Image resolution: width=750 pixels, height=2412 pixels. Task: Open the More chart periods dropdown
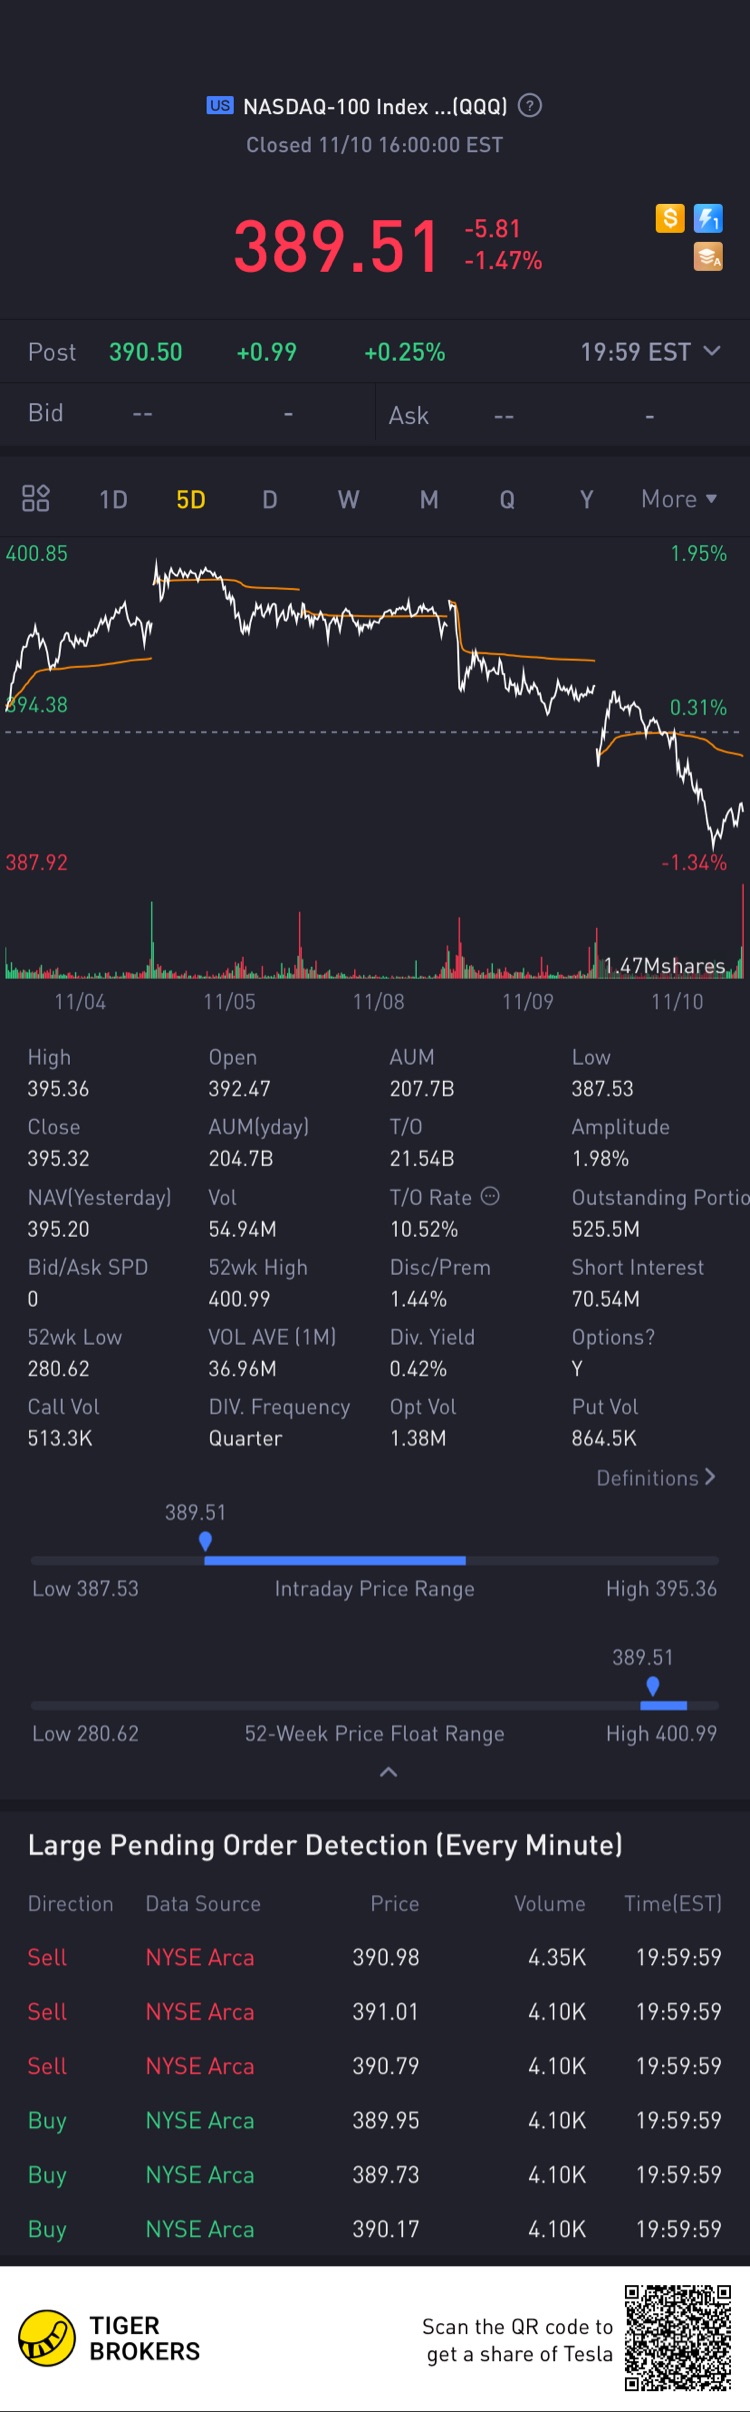point(679,499)
